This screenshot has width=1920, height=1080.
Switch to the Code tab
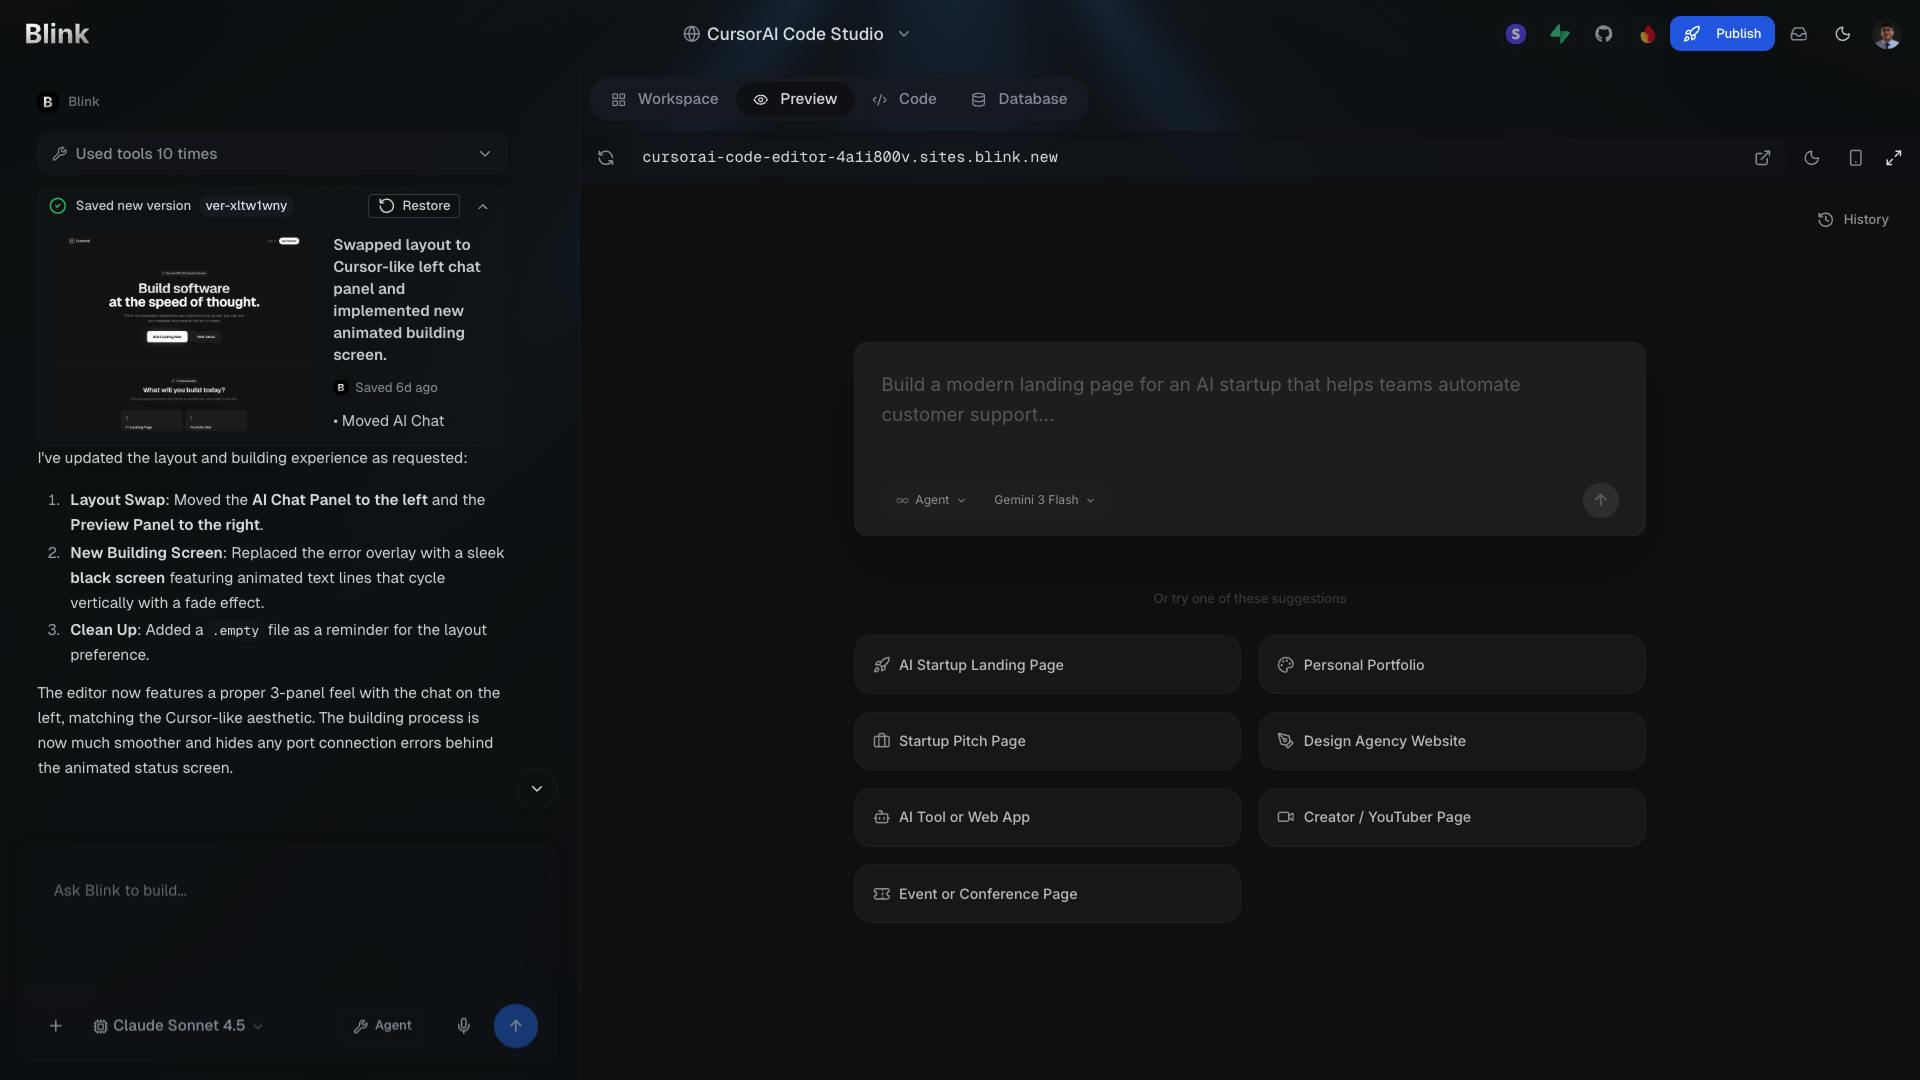[904, 99]
